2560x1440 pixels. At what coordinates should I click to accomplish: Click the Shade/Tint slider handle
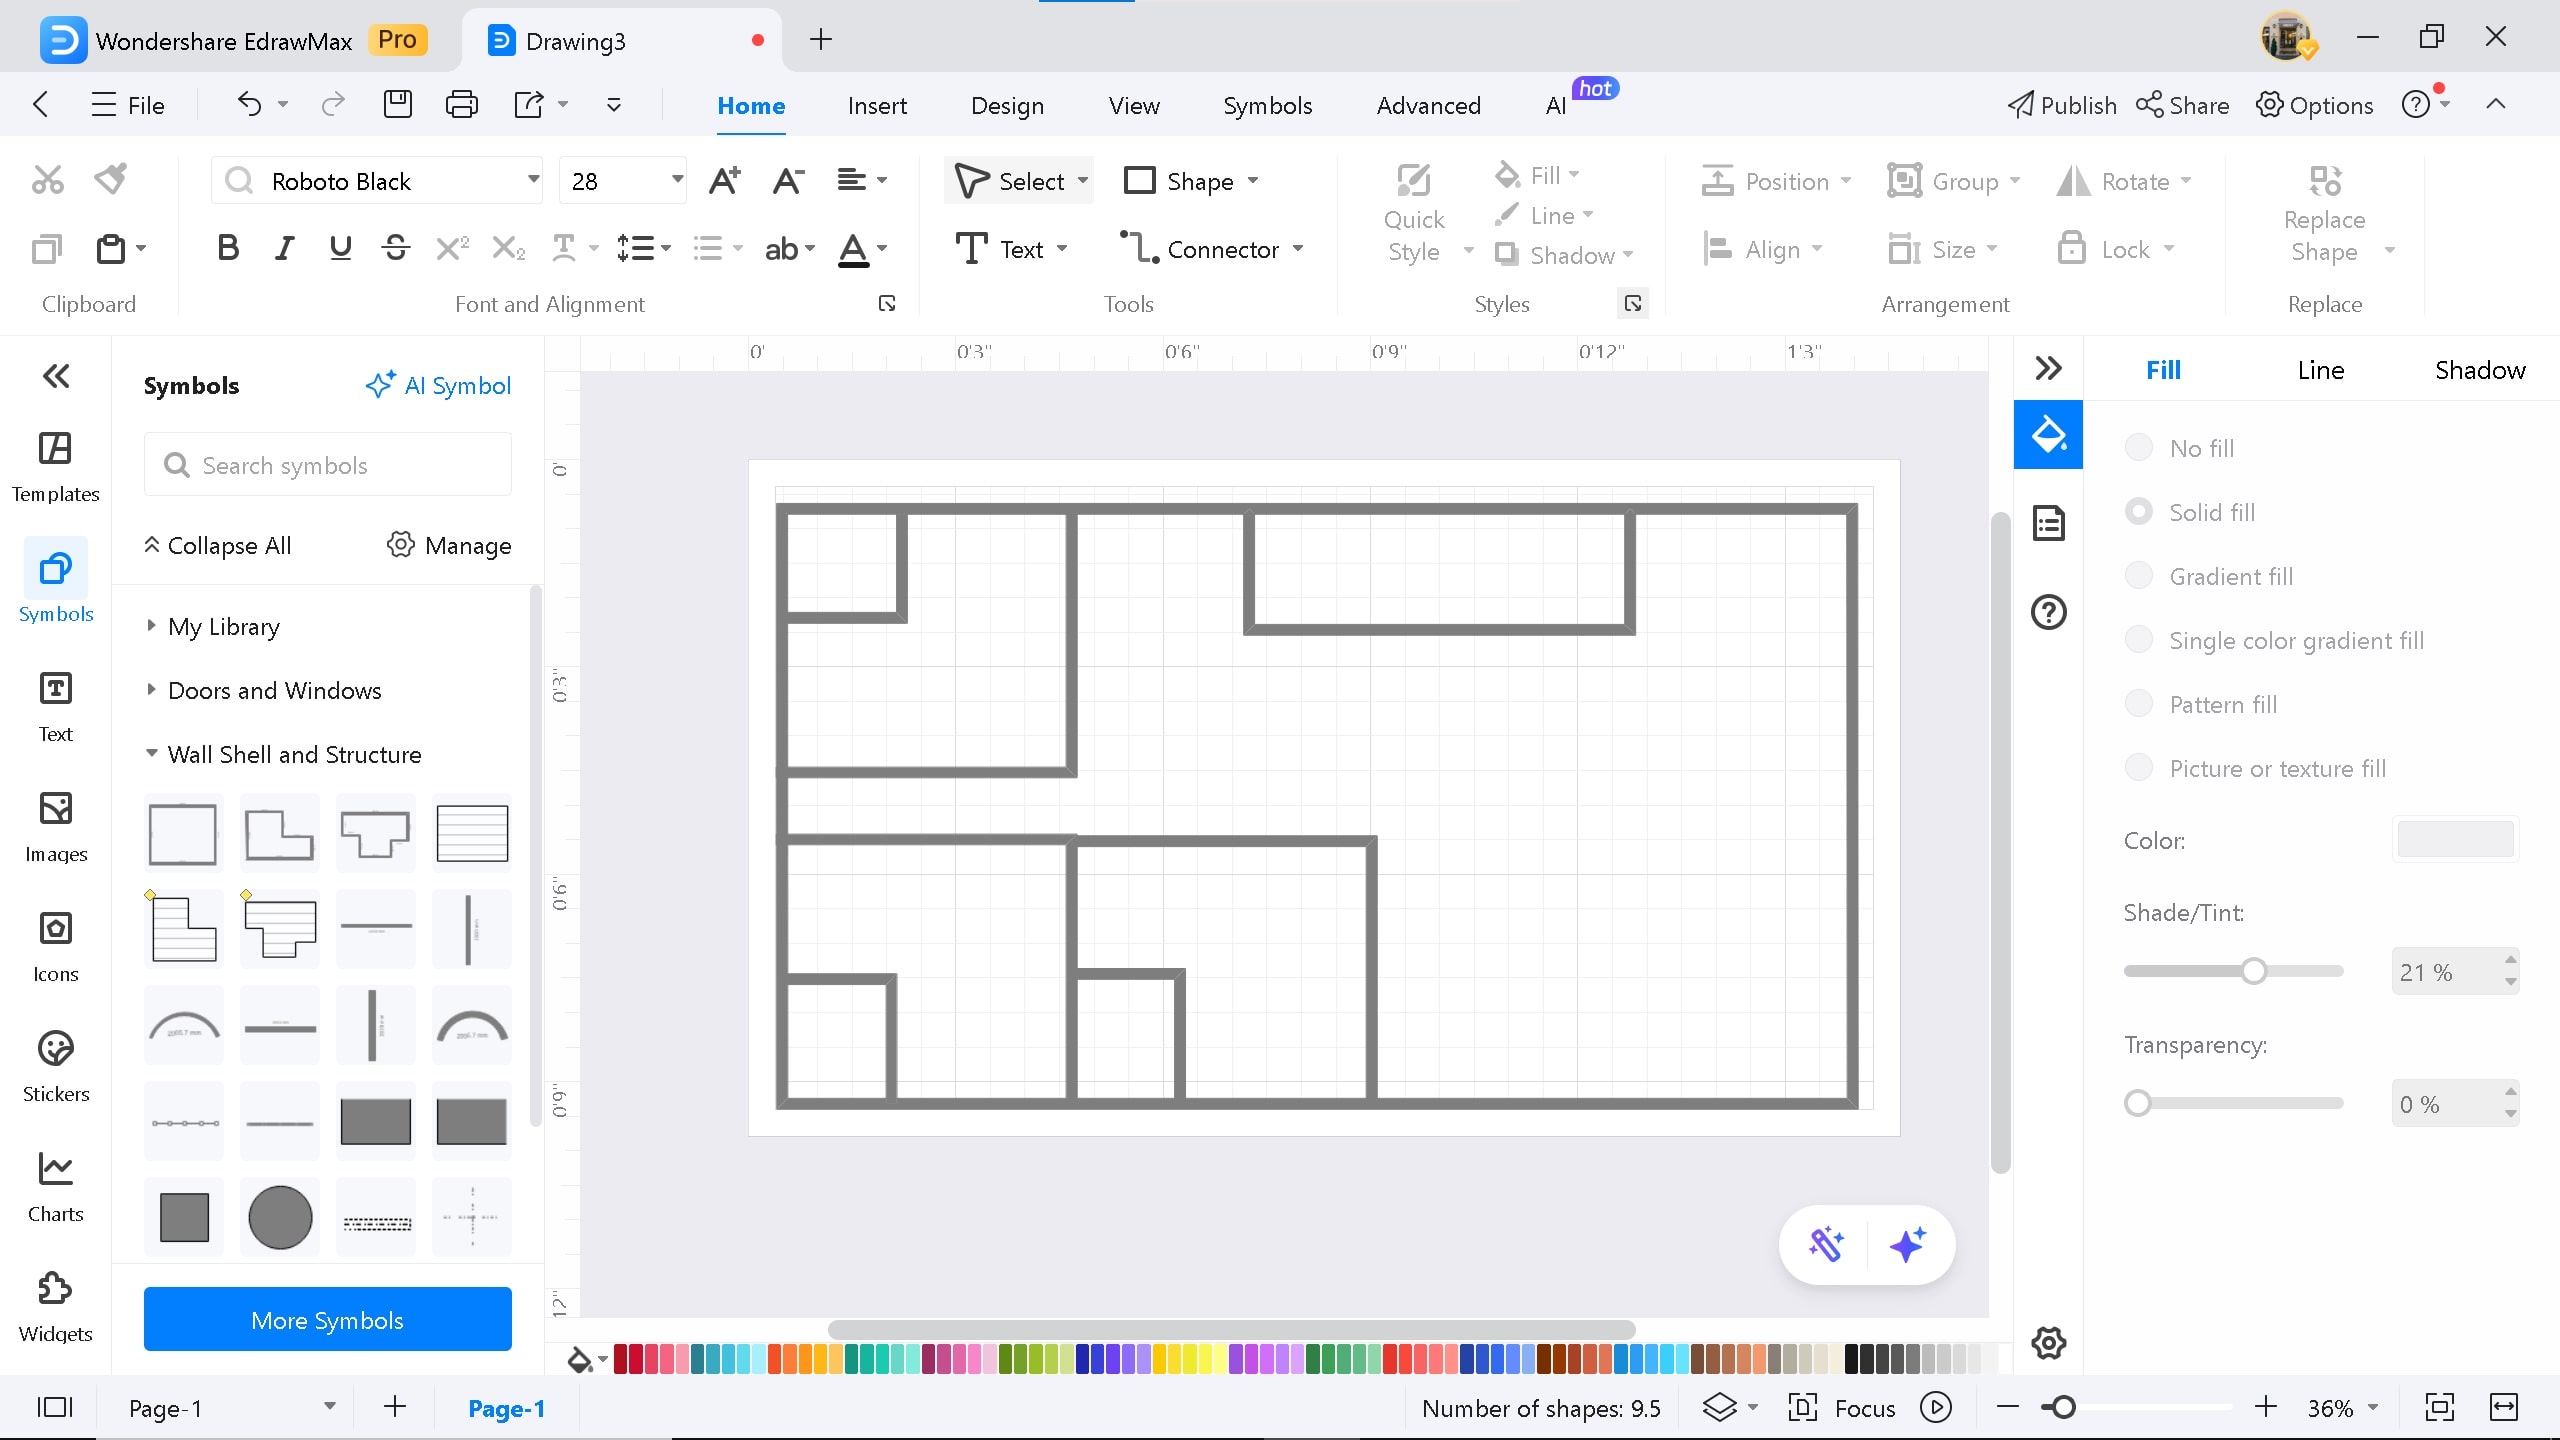pos(2253,971)
